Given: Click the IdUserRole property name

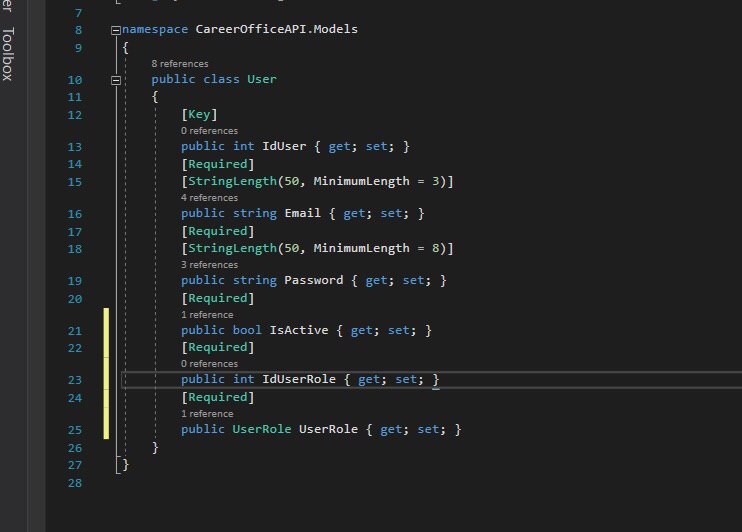Looking at the screenshot, I should point(299,380).
